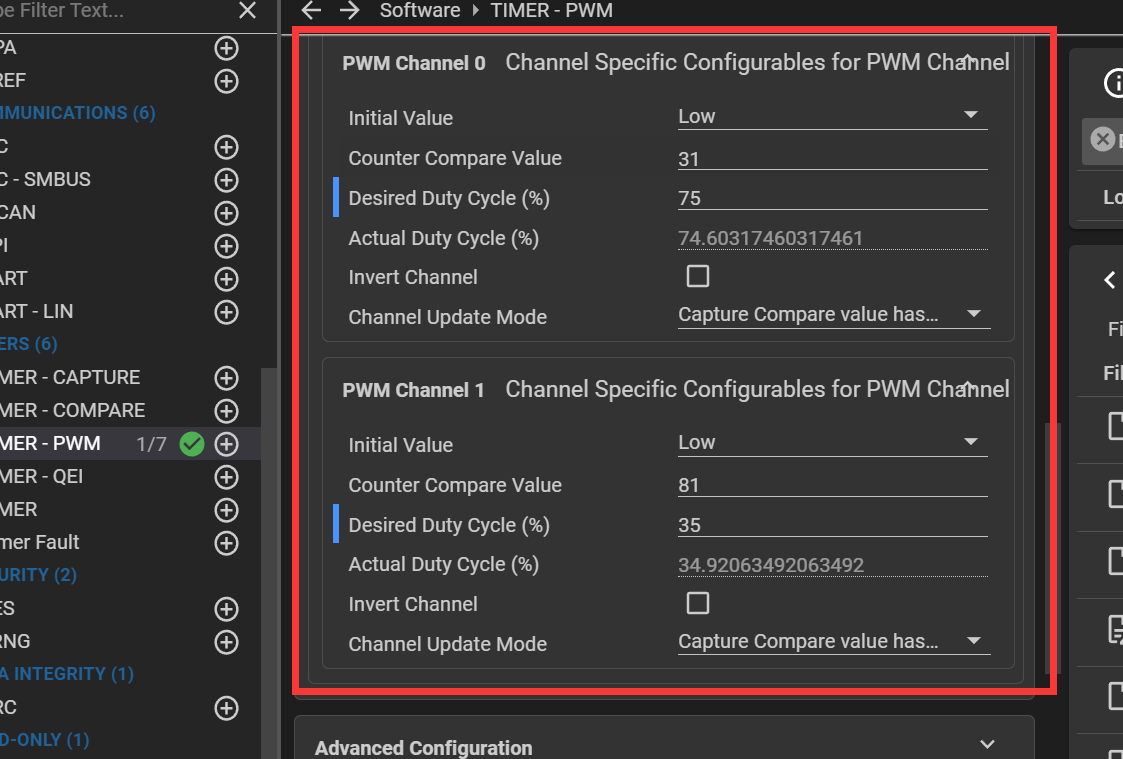Toggle Invert Channel checkbox for PWM Channel 1
Image resolution: width=1123 pixels, height=759 pixels.
point(698,603)
